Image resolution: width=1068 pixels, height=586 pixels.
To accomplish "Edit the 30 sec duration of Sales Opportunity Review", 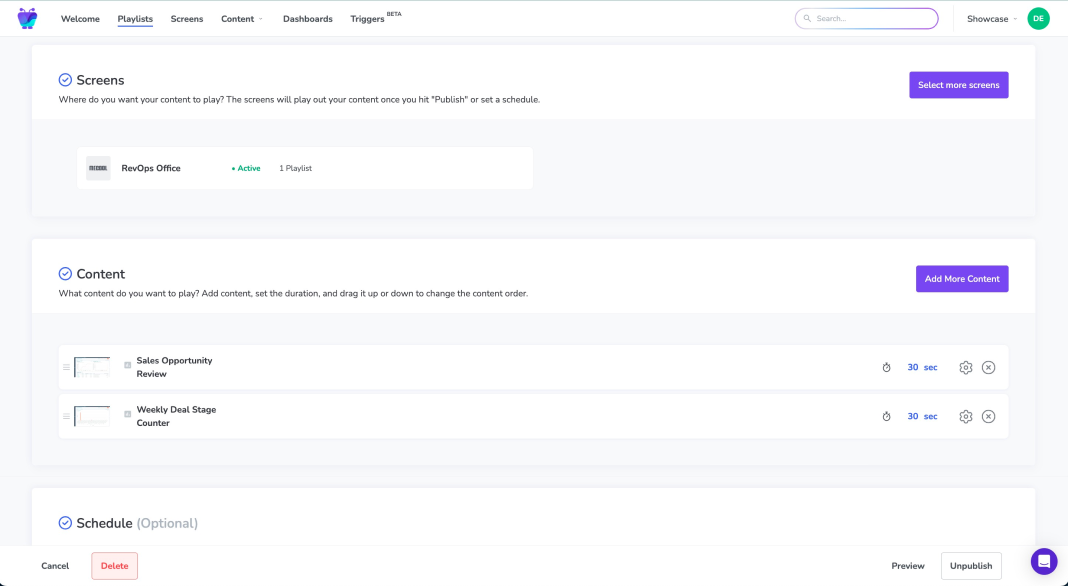I will [x=921, y=367].
